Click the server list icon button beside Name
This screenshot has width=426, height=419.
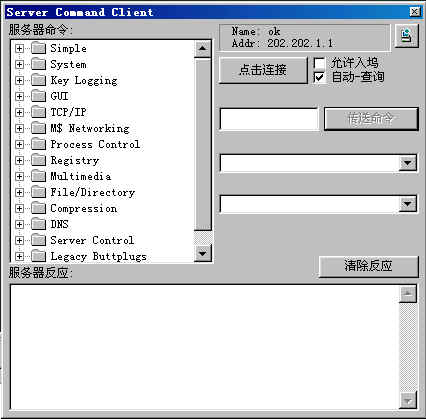coord(406,36)
